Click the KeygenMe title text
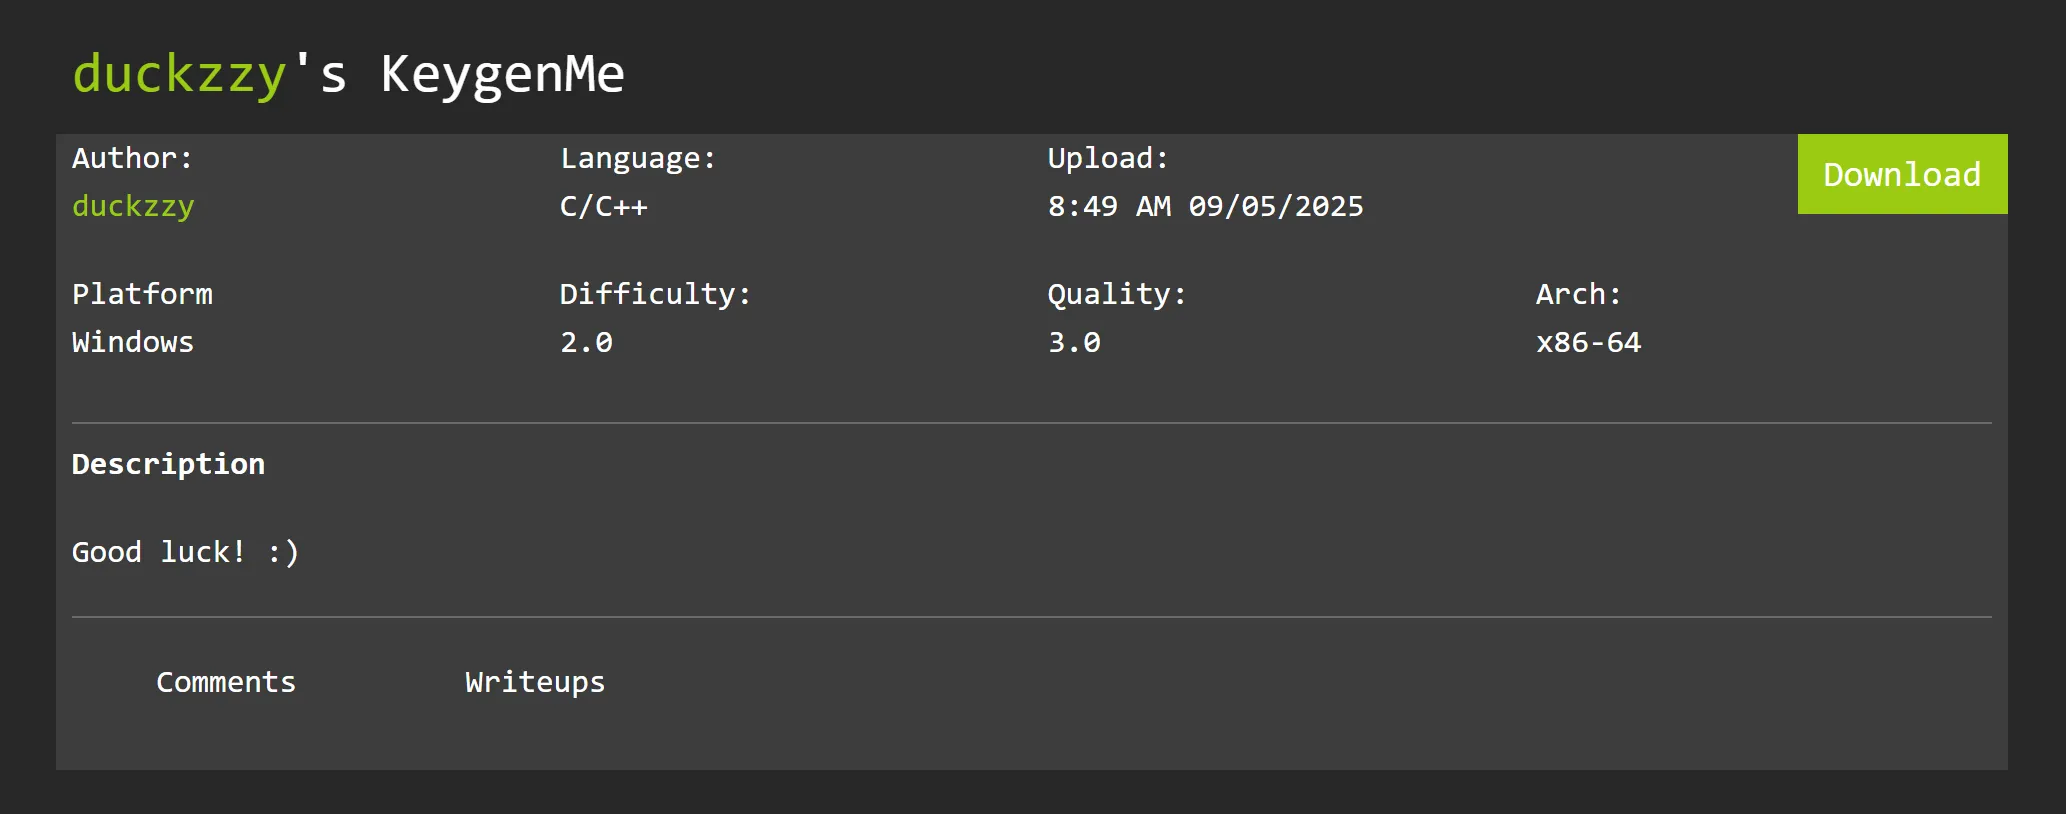Image resolution: width=2066 pixels, height=814 pixels. (x=502, y=75)
